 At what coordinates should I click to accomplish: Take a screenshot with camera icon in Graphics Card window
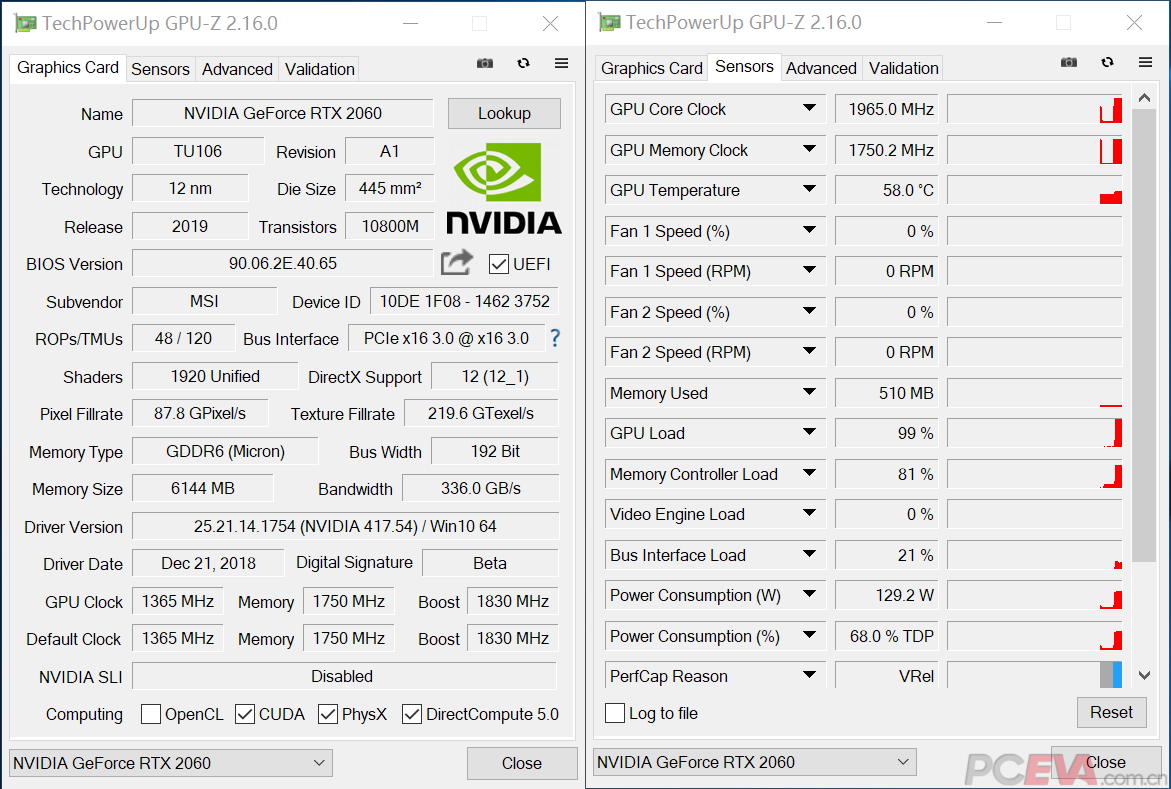tap(485, 64)
